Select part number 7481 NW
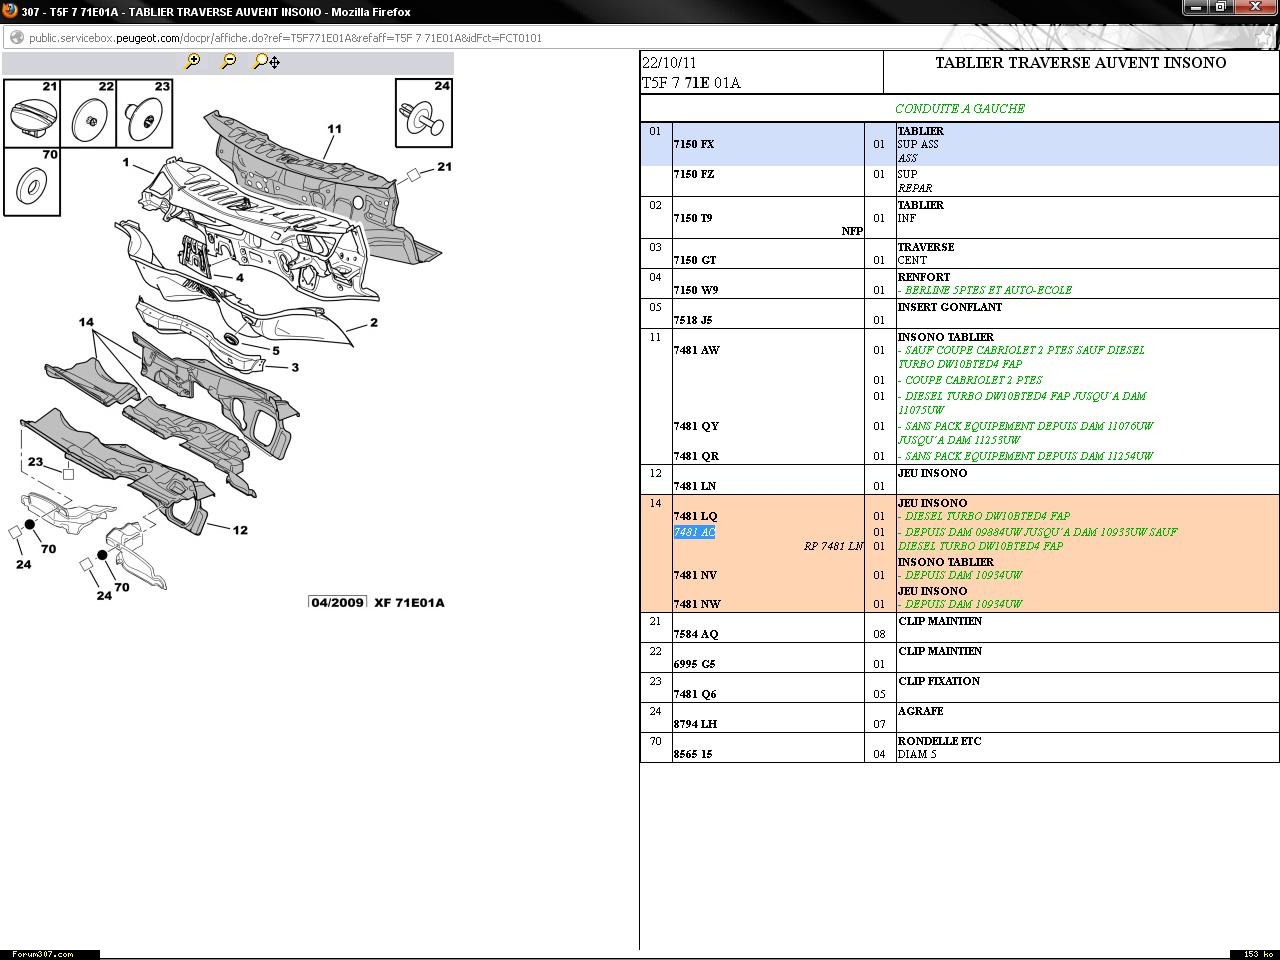 (x=697, y=604)
